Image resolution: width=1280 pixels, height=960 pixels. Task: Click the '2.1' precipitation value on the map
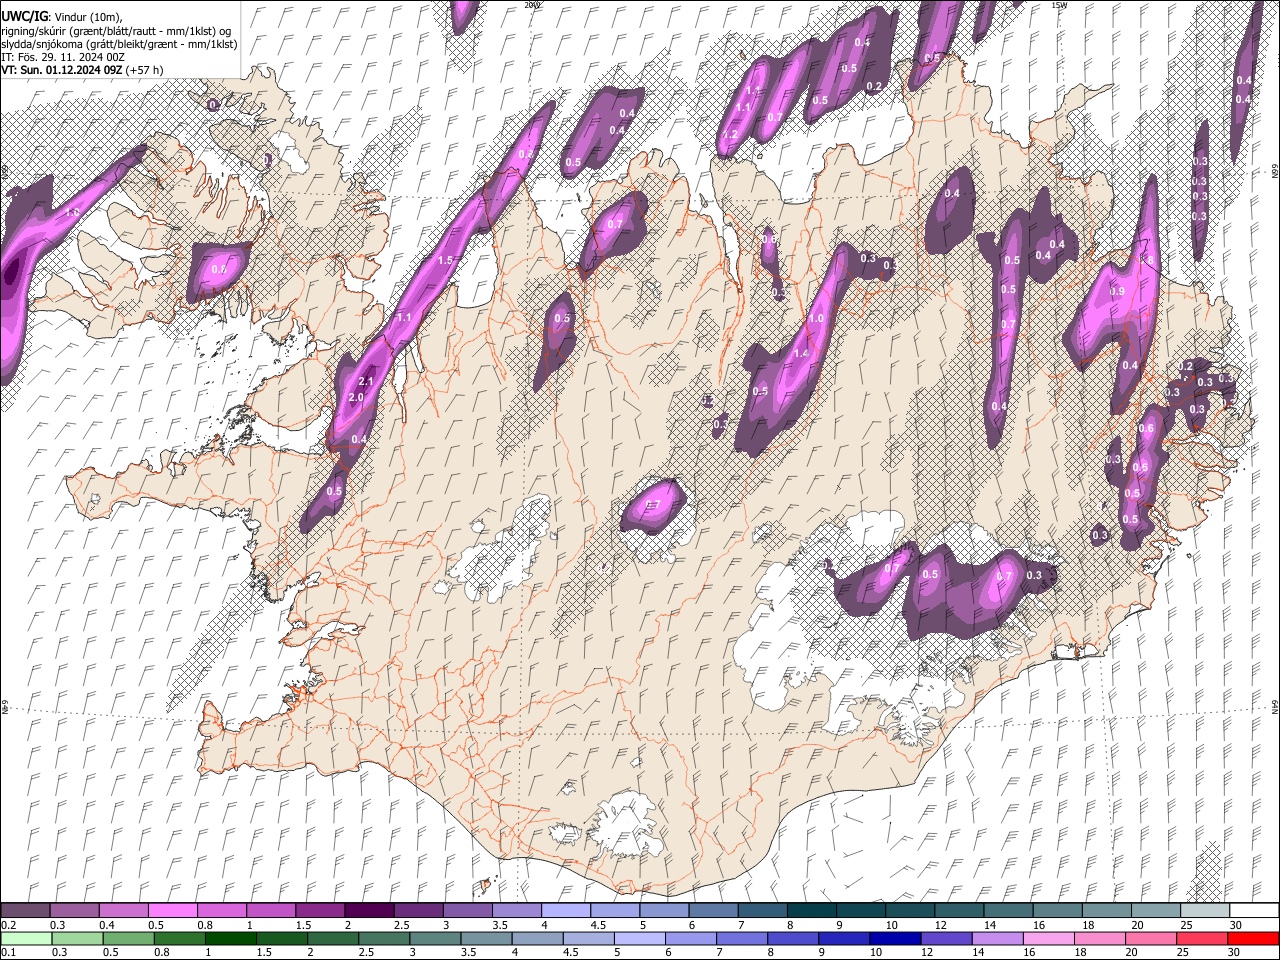(366, 381)
